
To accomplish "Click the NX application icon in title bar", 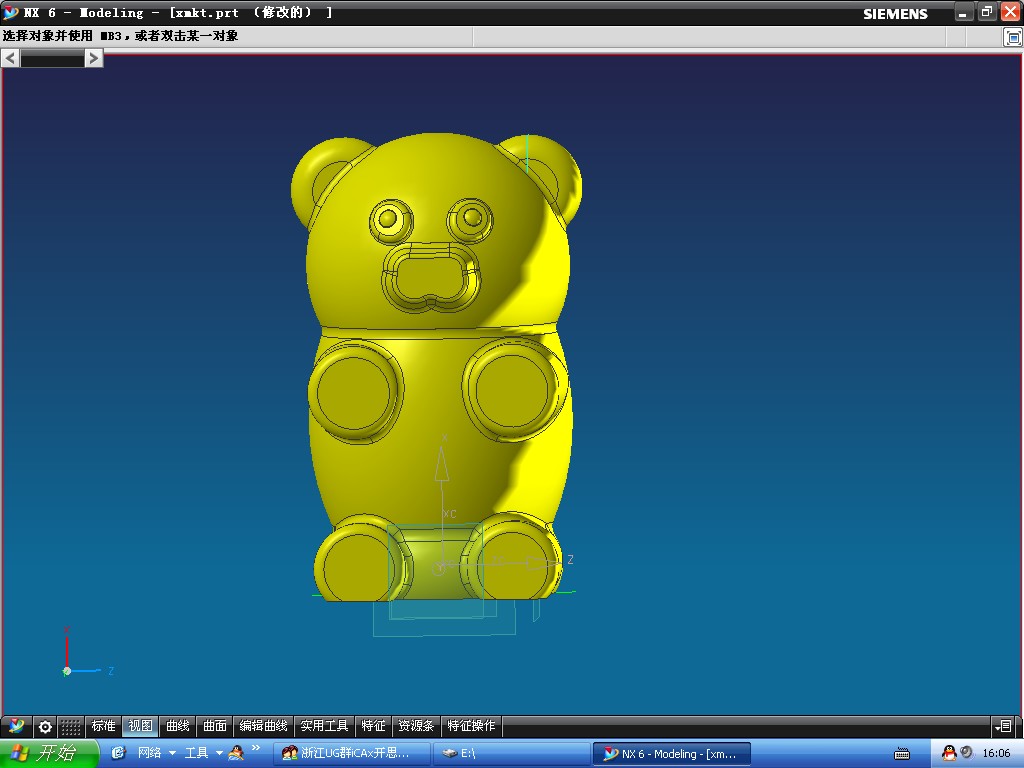I will pos(10,12).
